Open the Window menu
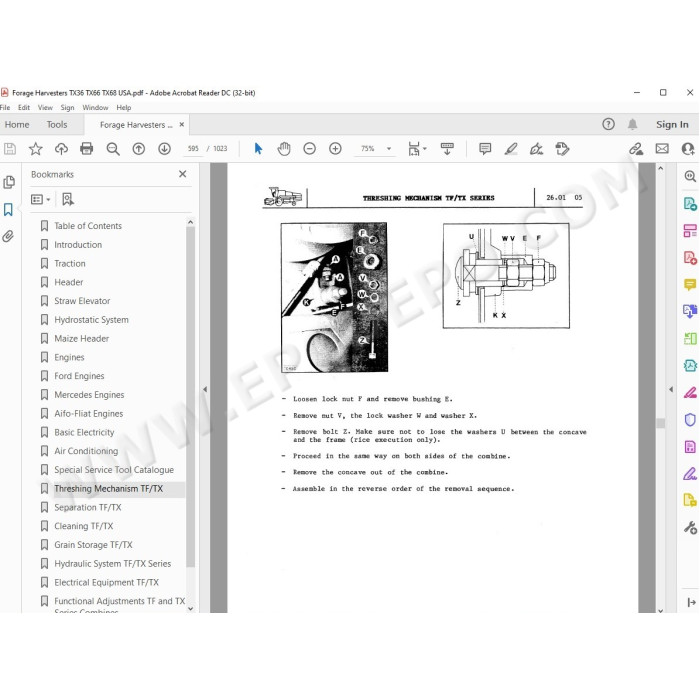Image resolution: width=700 pixels, height=700 pixels. 95,108
